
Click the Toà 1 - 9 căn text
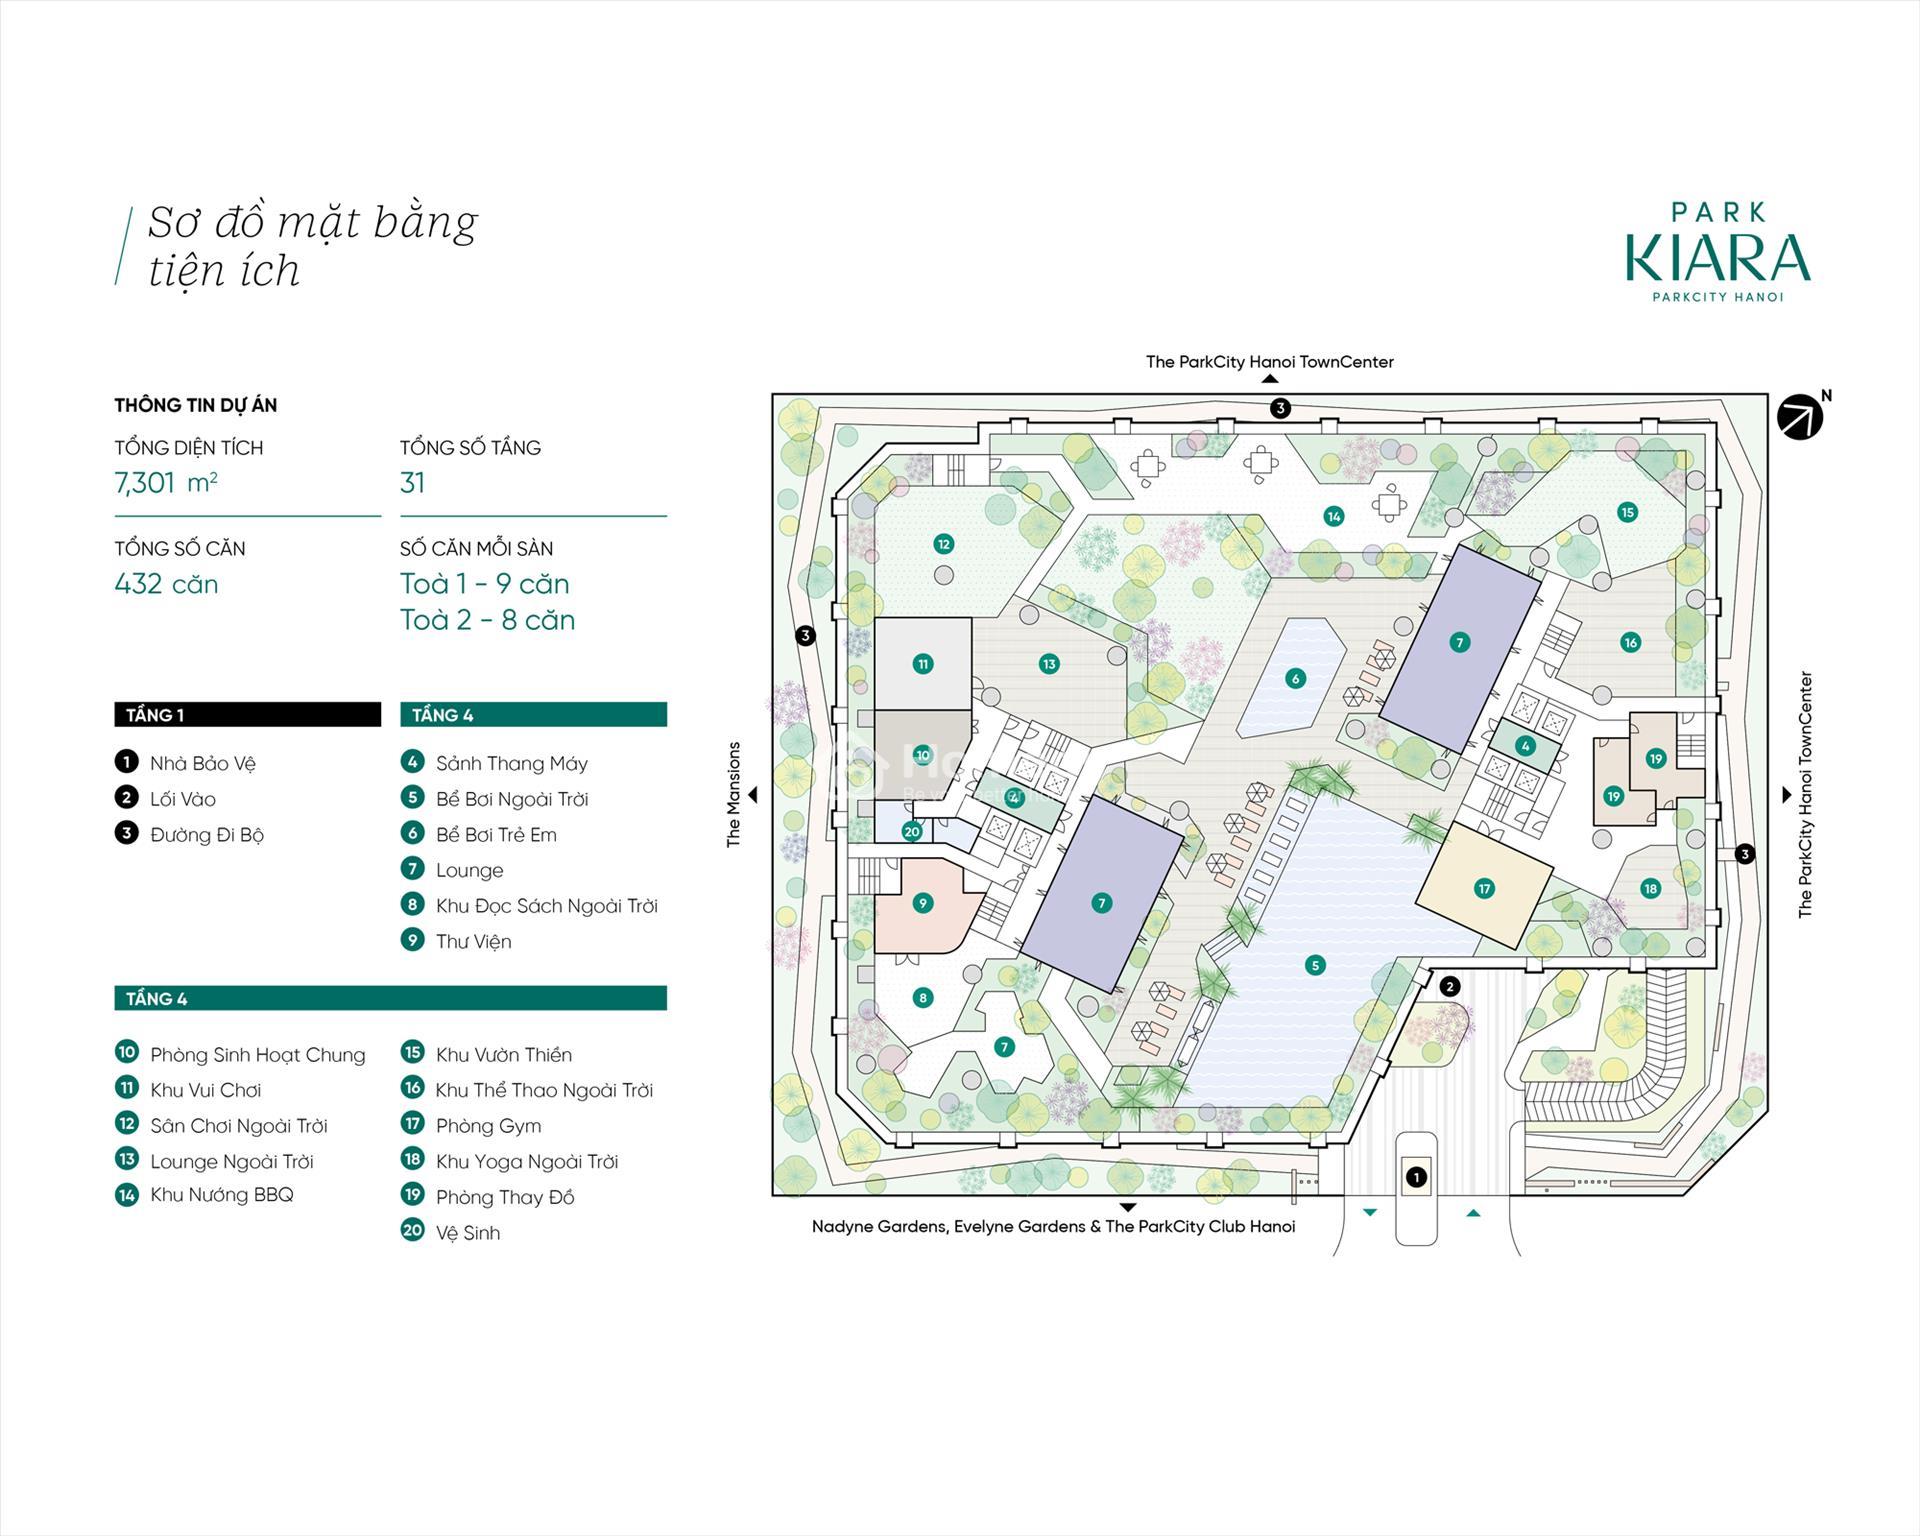tap(485, 584)
